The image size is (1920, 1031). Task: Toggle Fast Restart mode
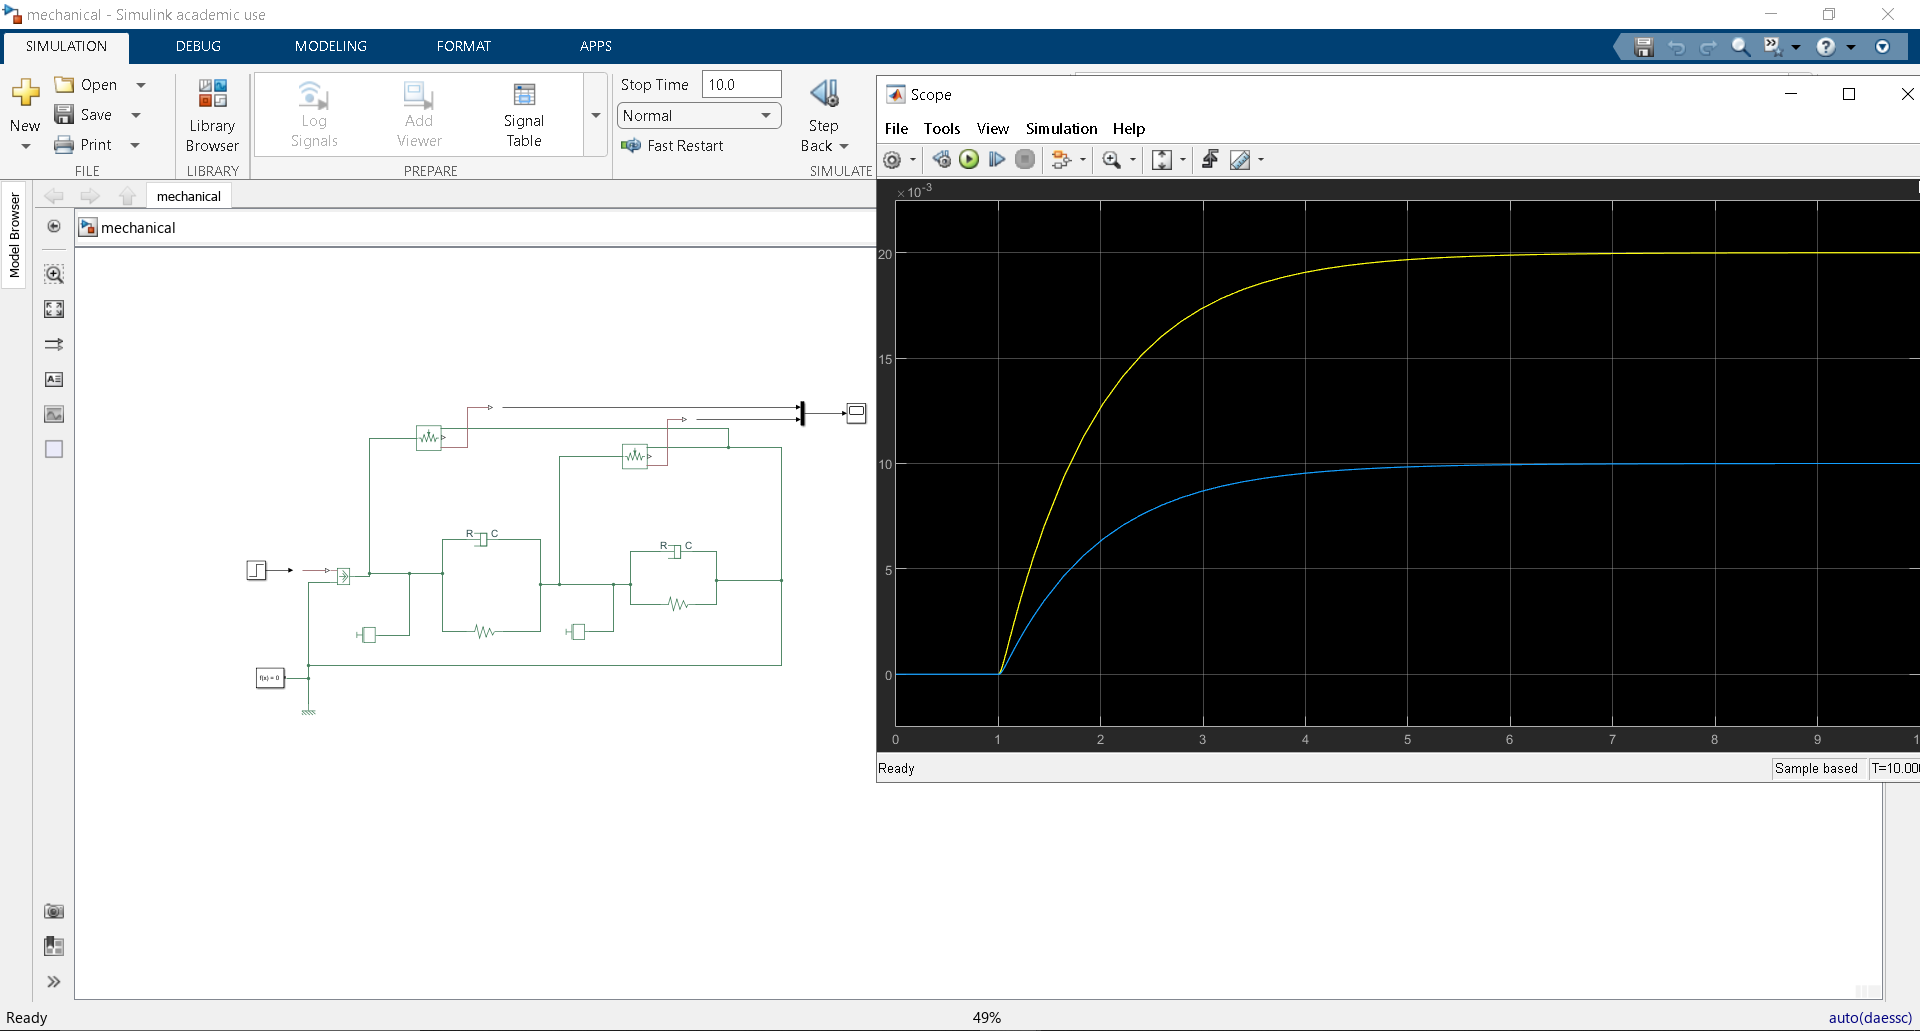point(672,146)
